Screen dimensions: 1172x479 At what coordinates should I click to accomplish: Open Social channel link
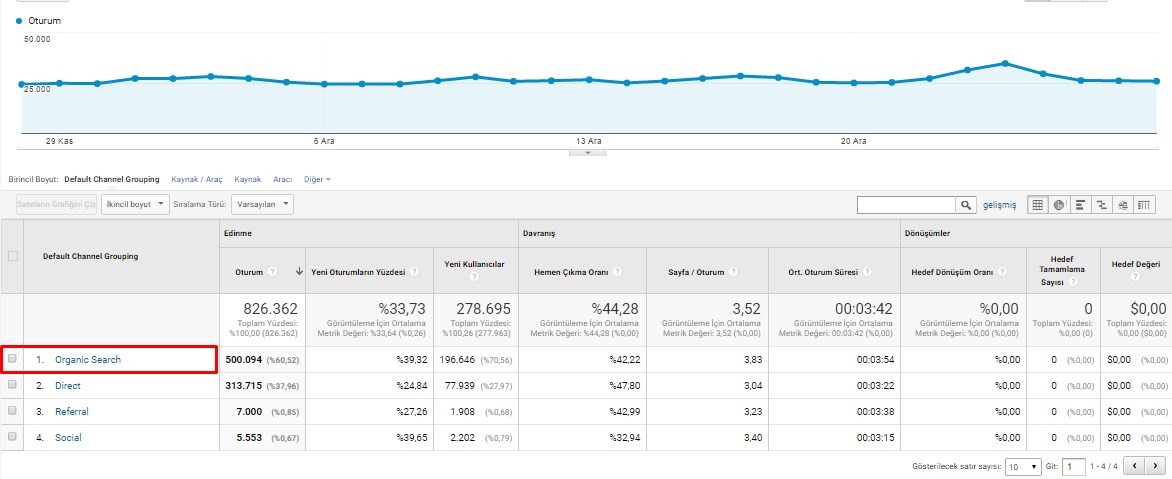(68, 437)
